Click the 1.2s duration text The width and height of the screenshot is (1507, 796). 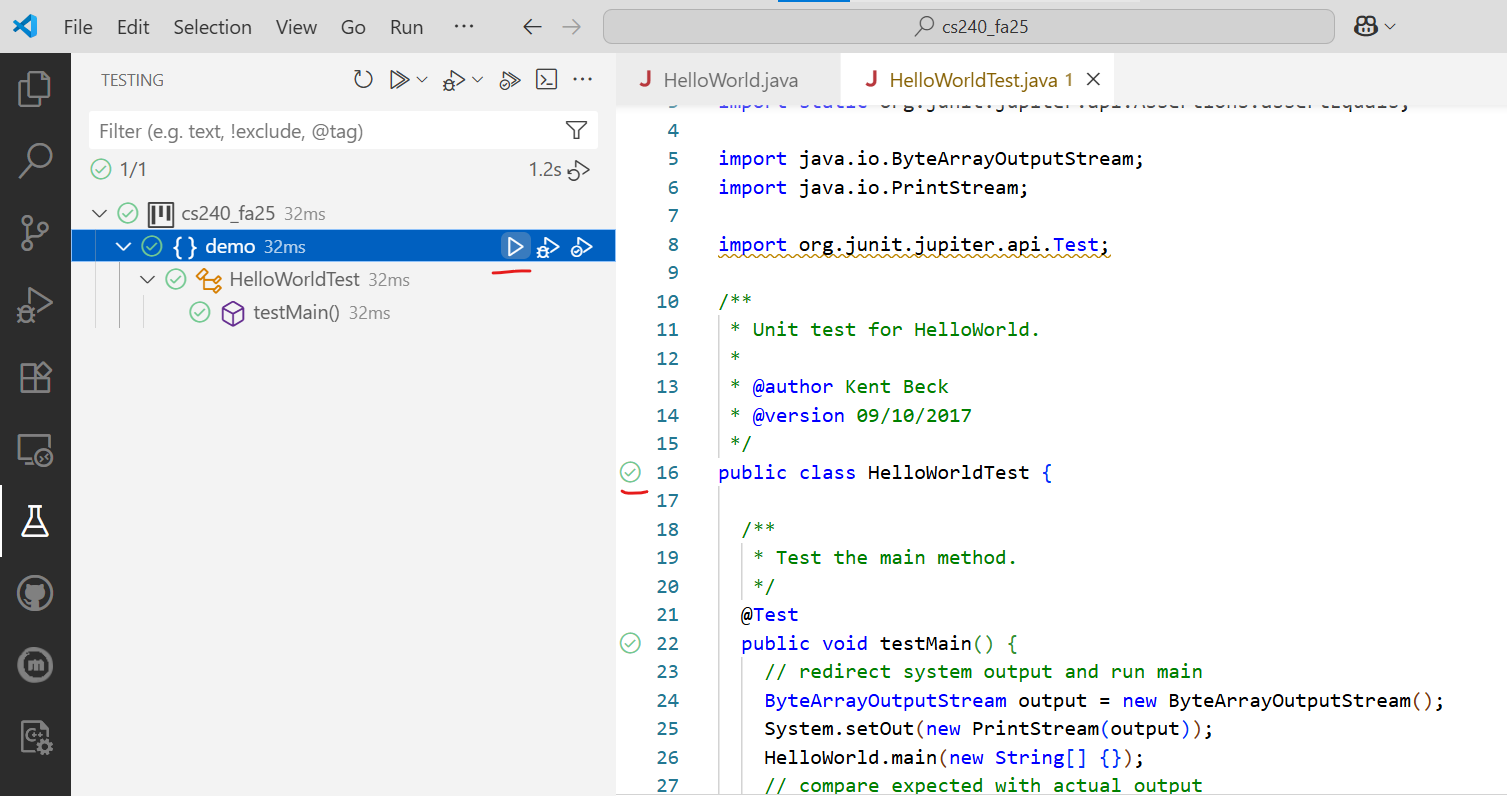point(545,170)
